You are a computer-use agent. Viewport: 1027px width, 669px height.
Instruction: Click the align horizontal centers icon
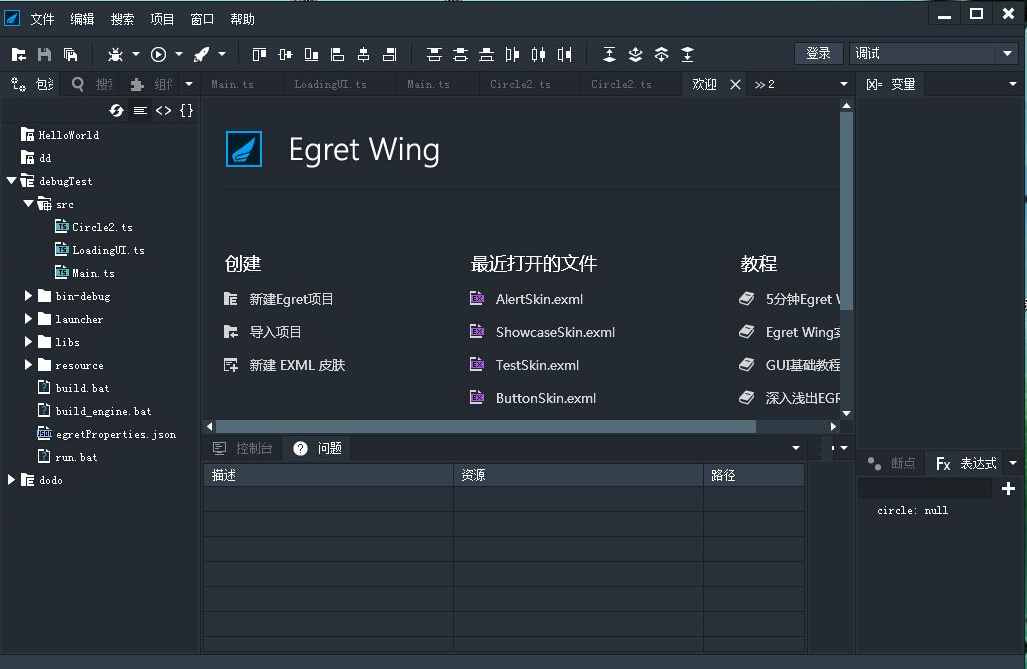364,54
